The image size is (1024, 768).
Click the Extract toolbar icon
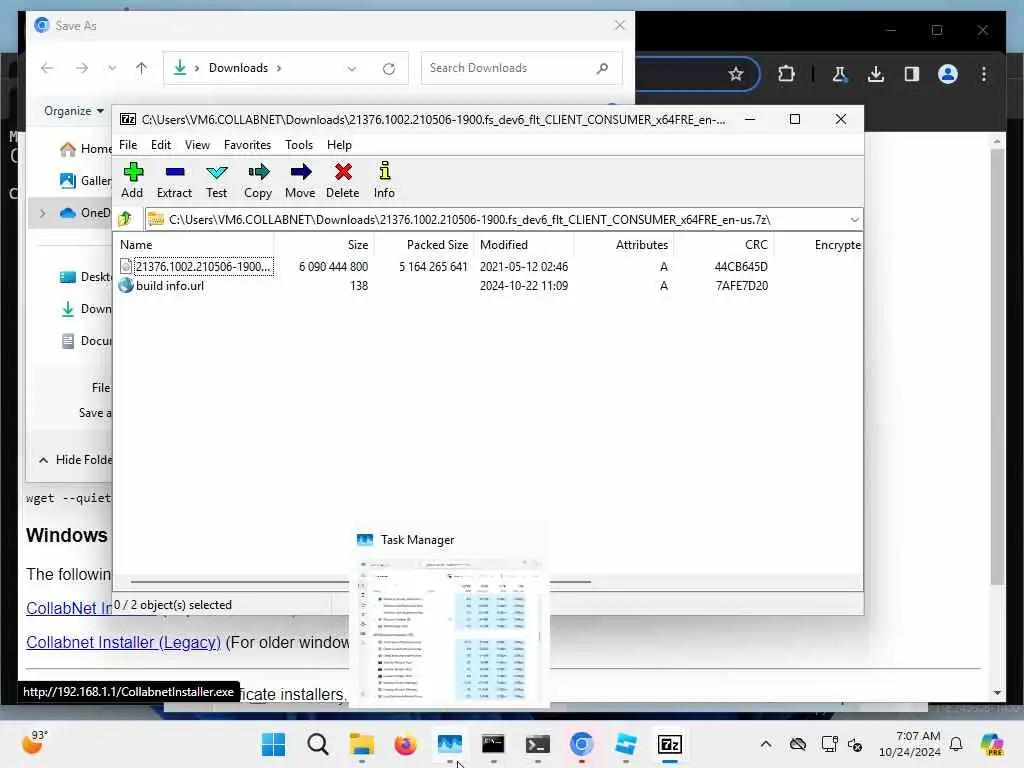pyautogui.click(x=174, y=180)
